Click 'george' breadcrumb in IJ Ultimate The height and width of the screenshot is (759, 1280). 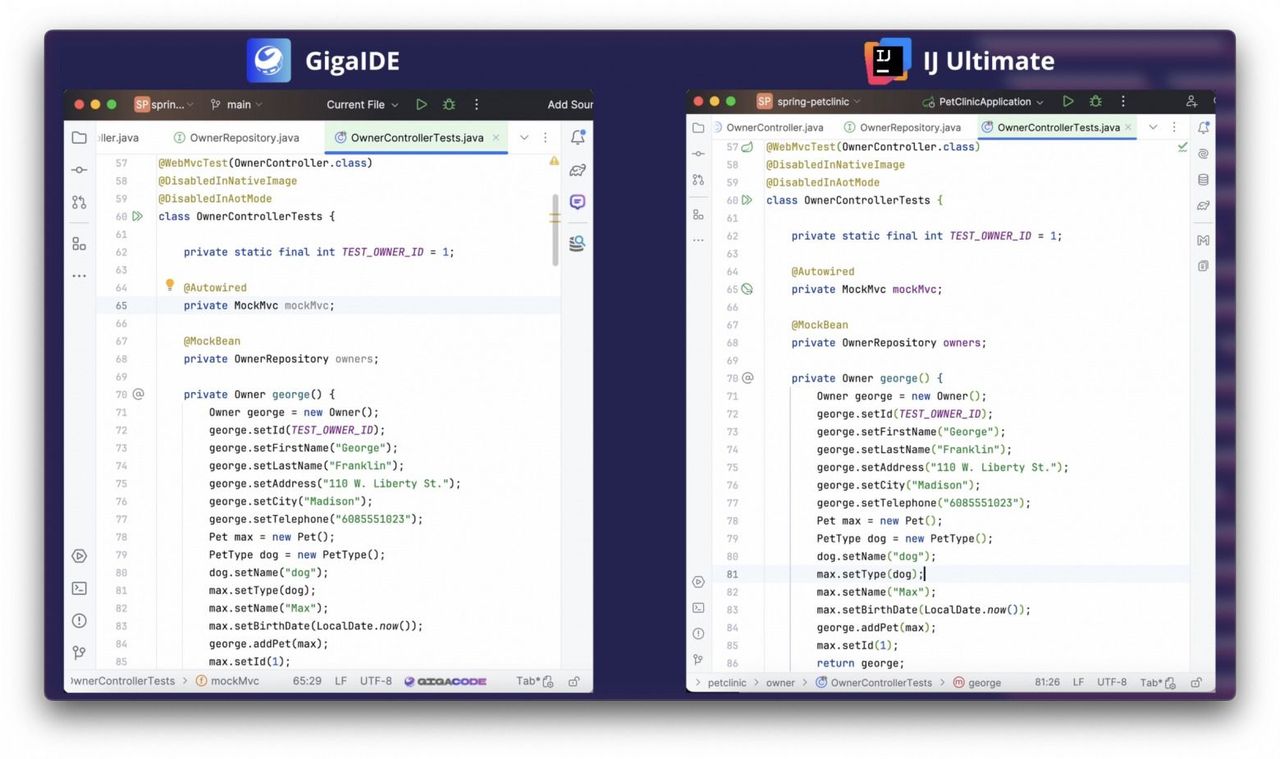977,683
